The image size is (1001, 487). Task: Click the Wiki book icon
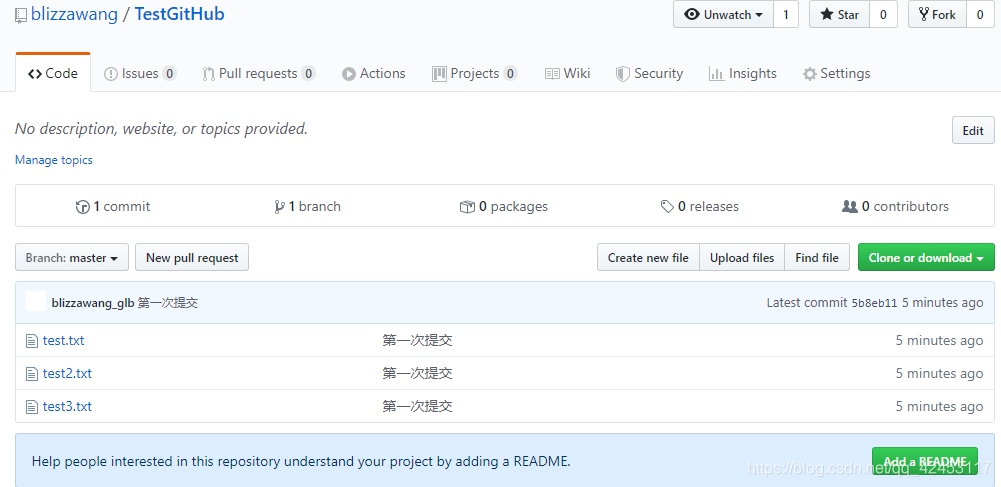[552, 74]
